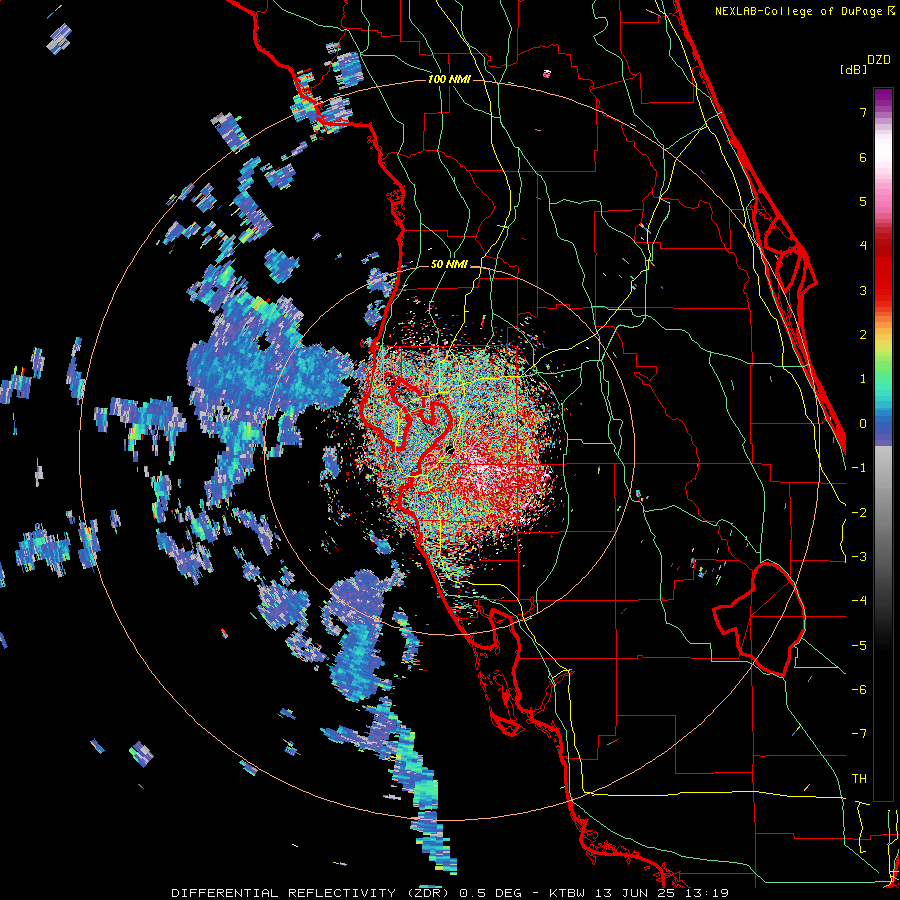Select the 7 value on color scale
Viewport: 900px width, 900px height.
[x=863, y=112]
